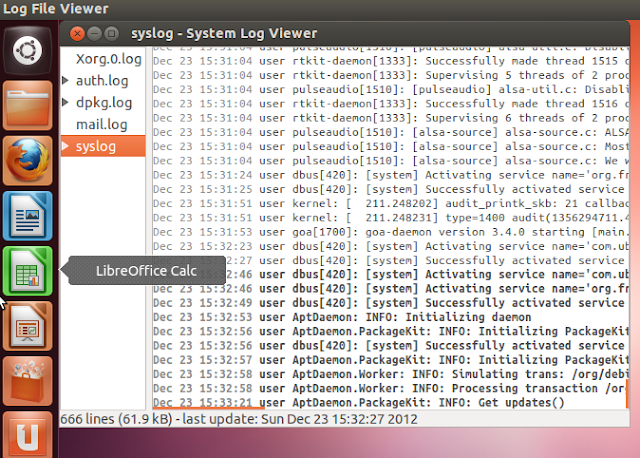This screenshot has height=458, width=640.
Task: Click the status bar showing 666 lines
Action: point(344,419)
